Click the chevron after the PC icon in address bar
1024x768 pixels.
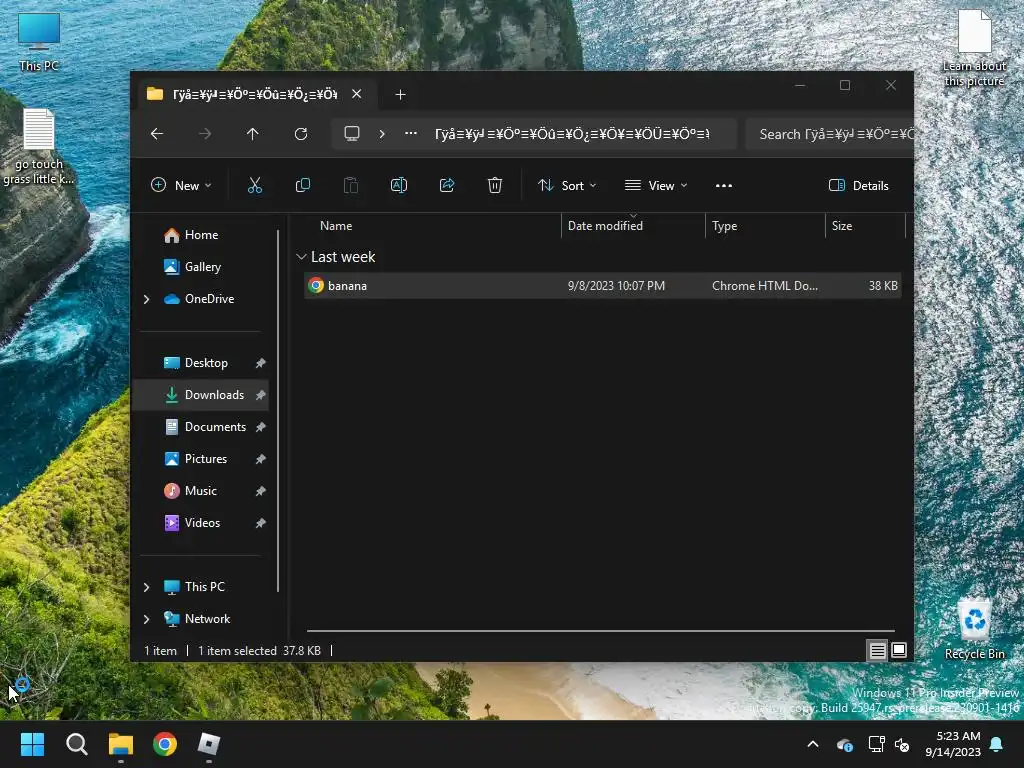[382, 134]
